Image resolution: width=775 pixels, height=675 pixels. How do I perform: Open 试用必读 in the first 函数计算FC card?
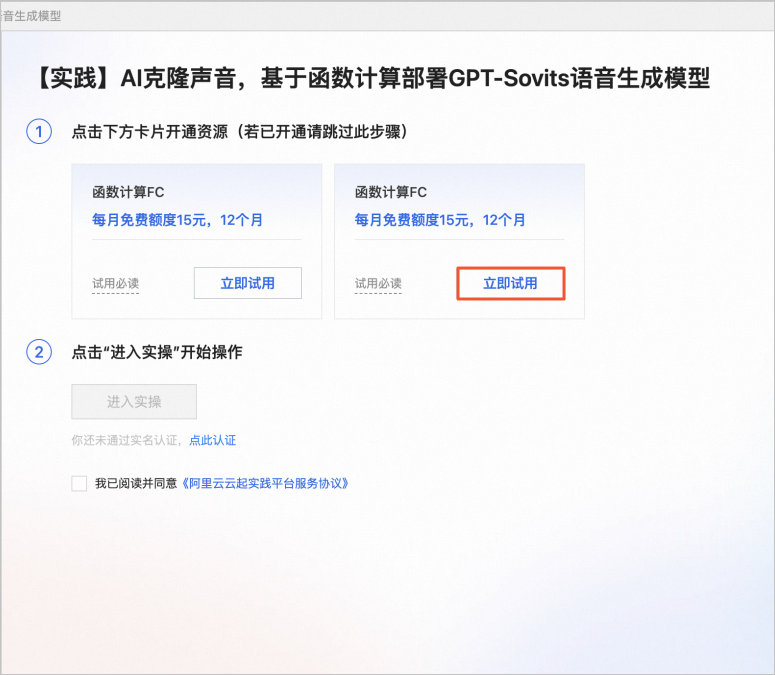point(115,284)
